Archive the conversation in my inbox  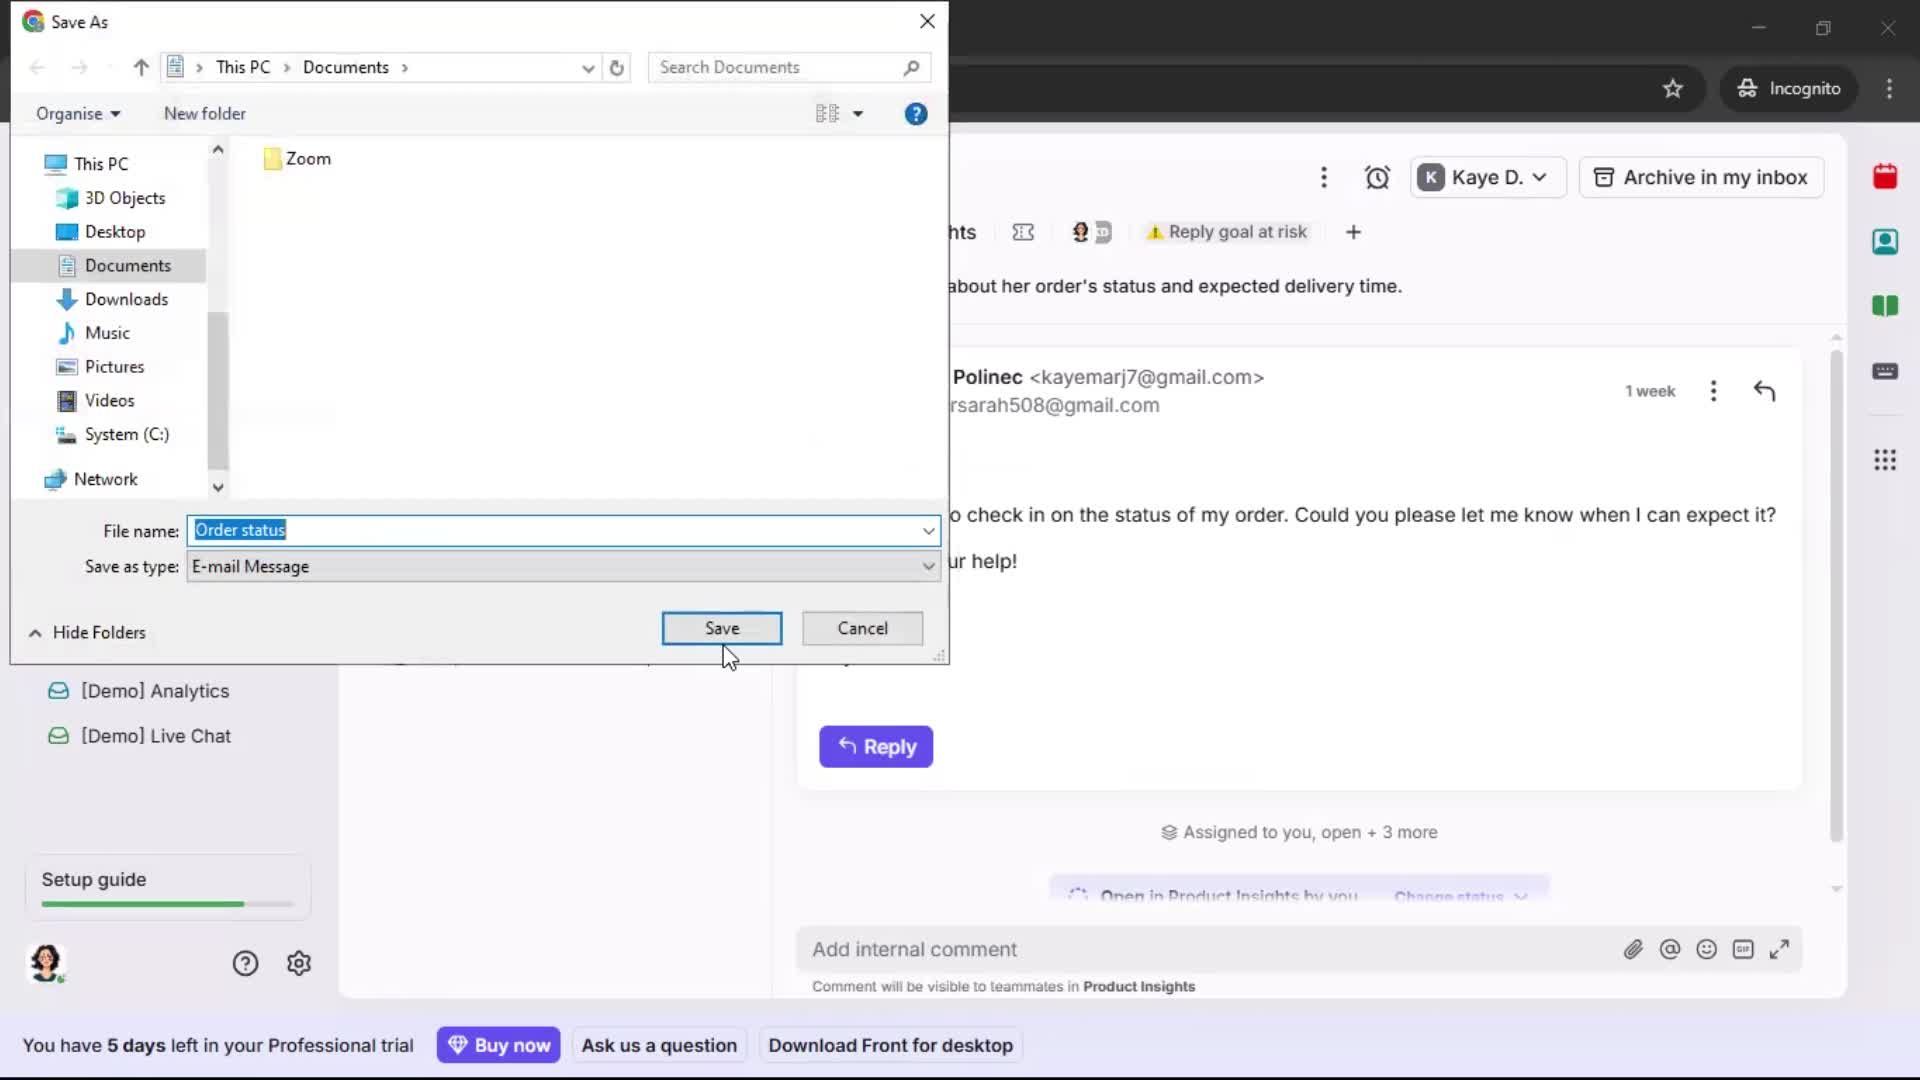1701,177
